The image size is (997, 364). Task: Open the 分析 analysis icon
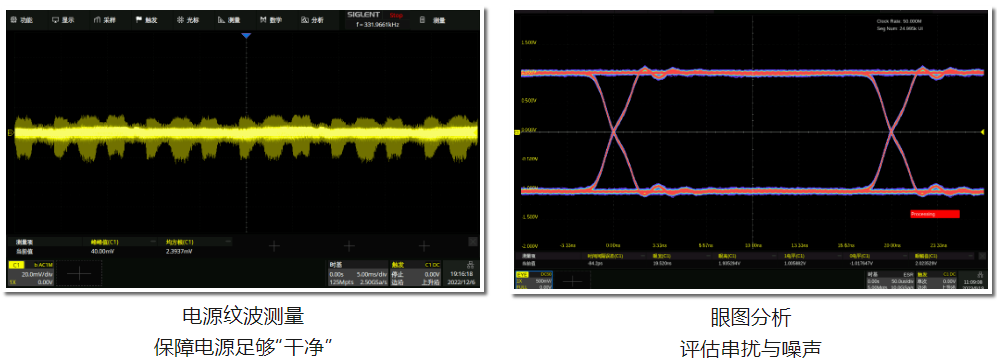pyautogui.click(x=312, y=20)
